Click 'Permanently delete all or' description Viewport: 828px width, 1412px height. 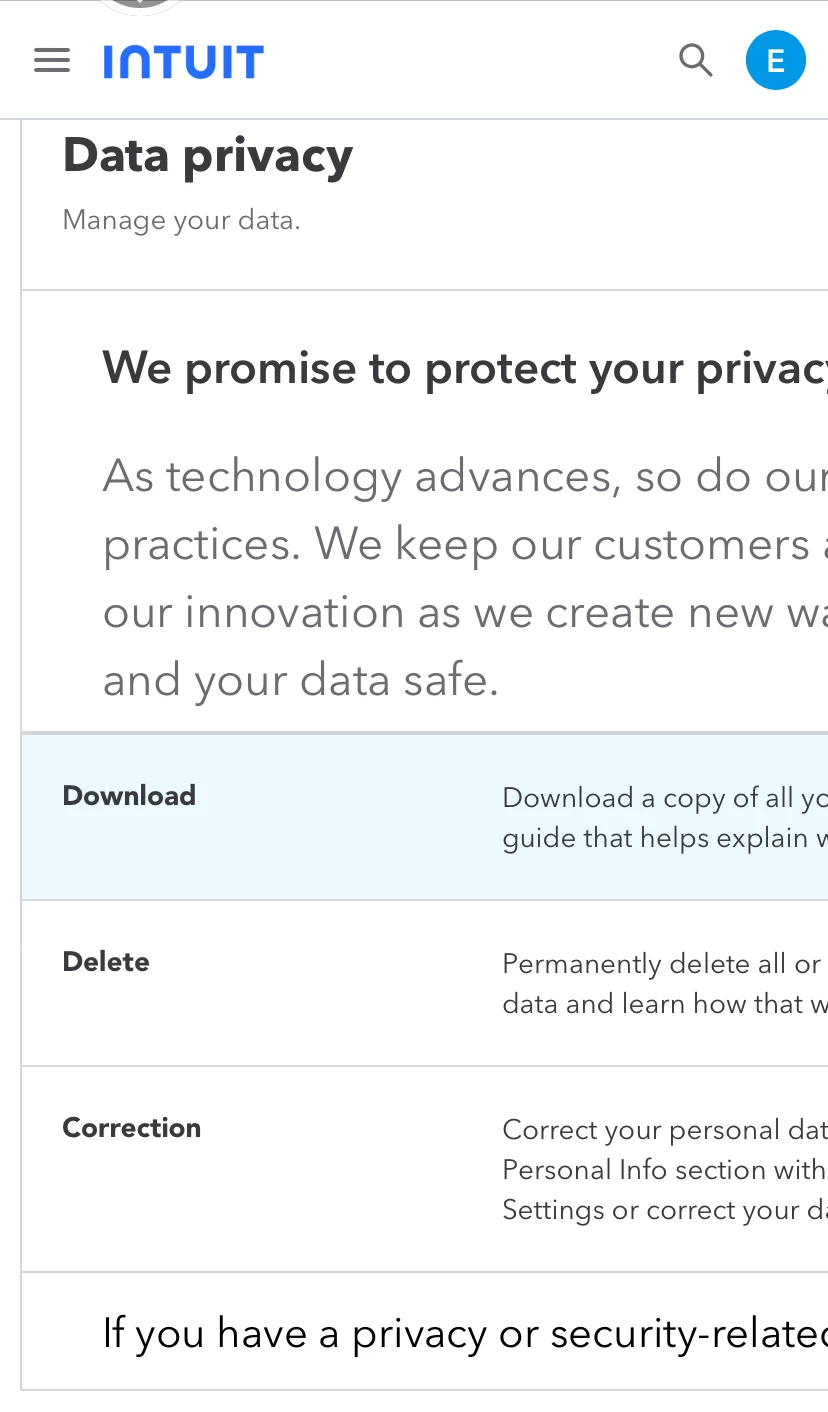click(662, 964)
